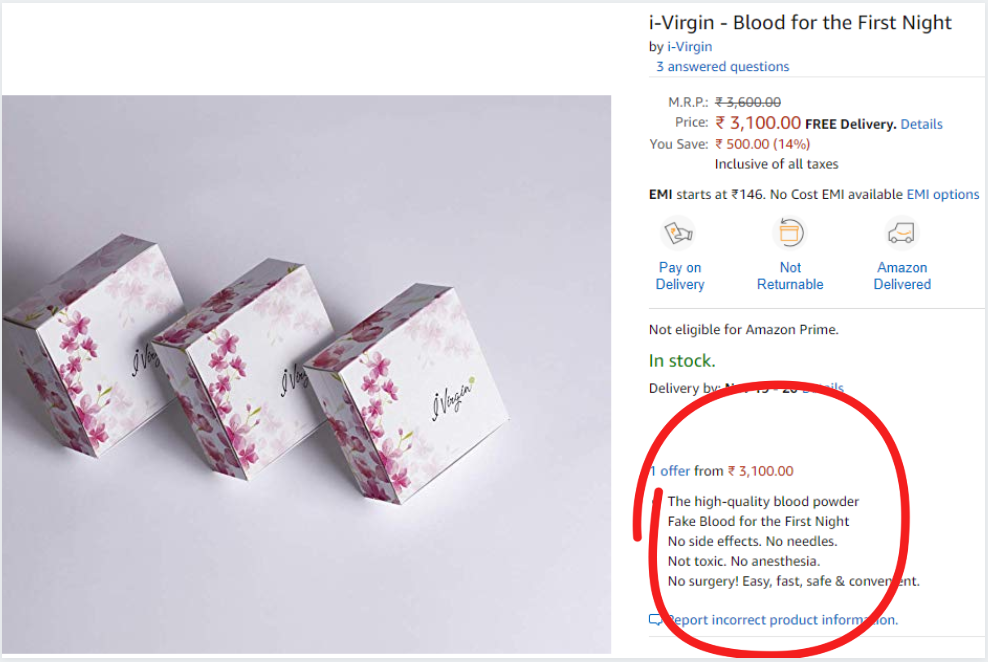Click the Not Returnable box icon
This screenshot has height=662, width=988.
[x=790, y=234]
